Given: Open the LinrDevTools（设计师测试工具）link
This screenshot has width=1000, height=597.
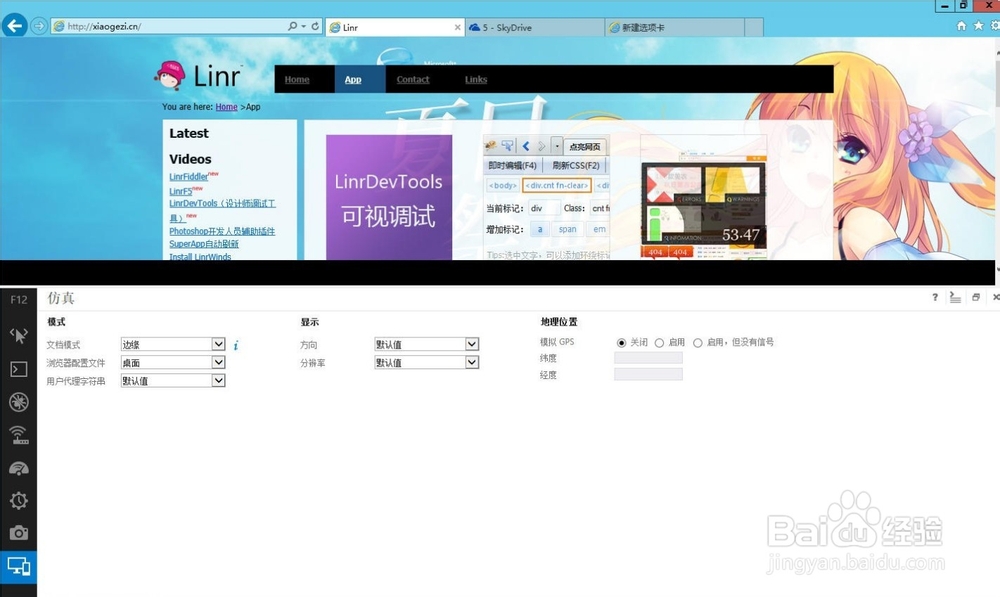Looking at the screenshot, I should 222,210.
